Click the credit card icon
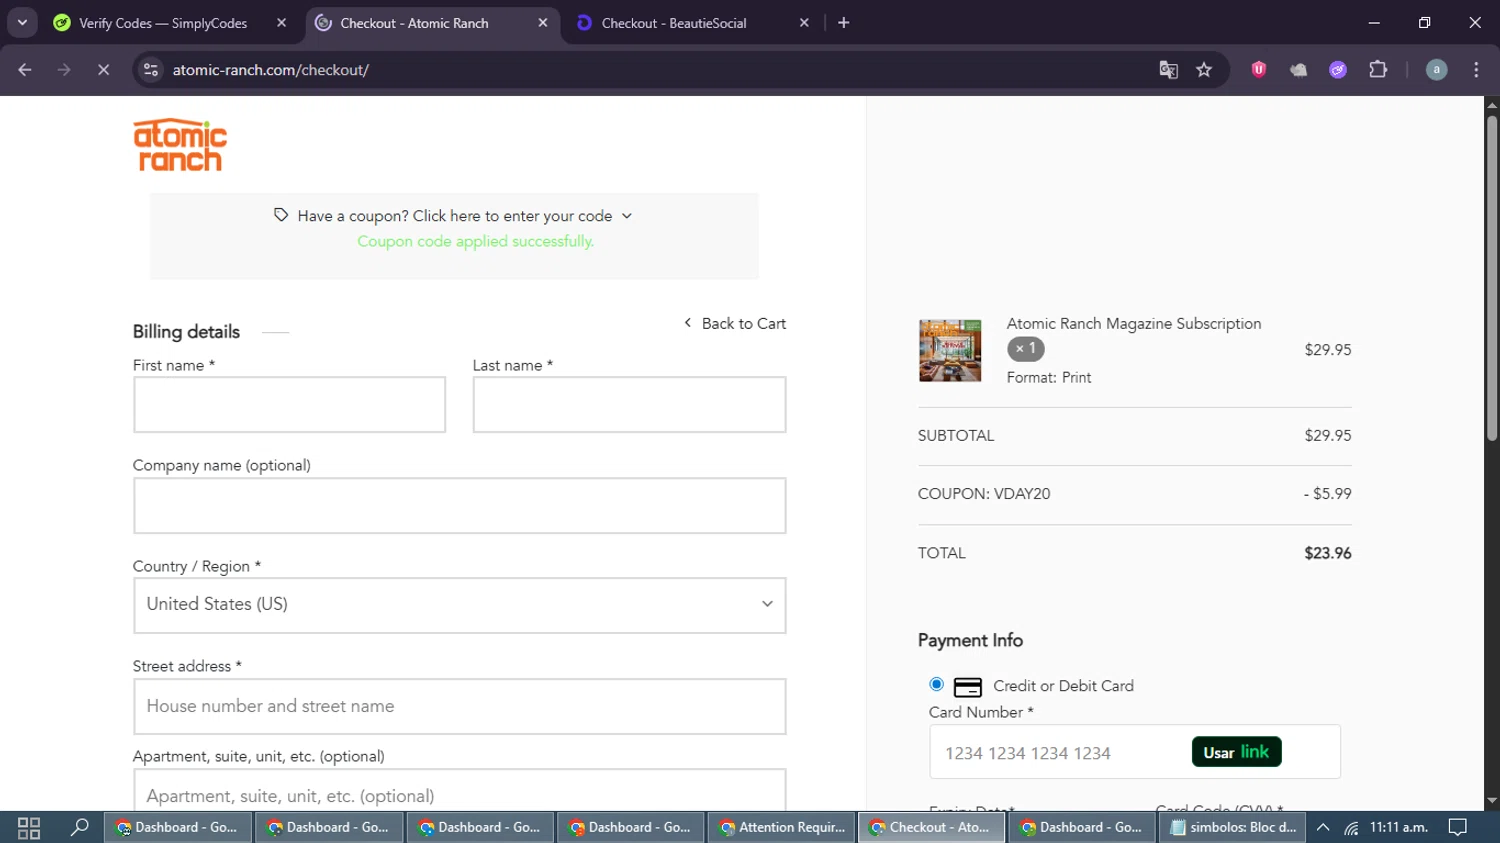Image resolution: width=1500 pixels, height=843 pixels. (x=968, y=688)
